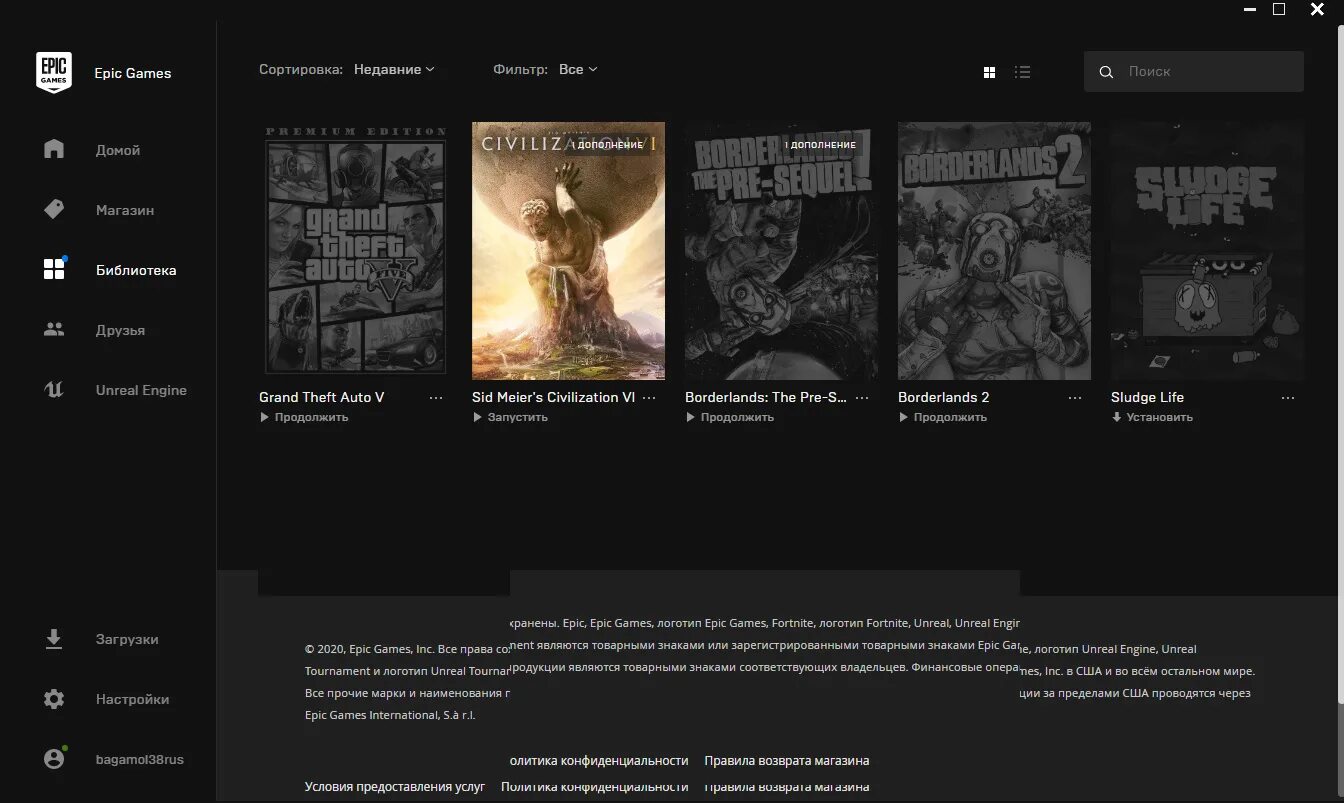1344x803 pixels.
Task: Click the Store (Магазин) tag icon
Action: pyautogui.click(x=54, y=210)
